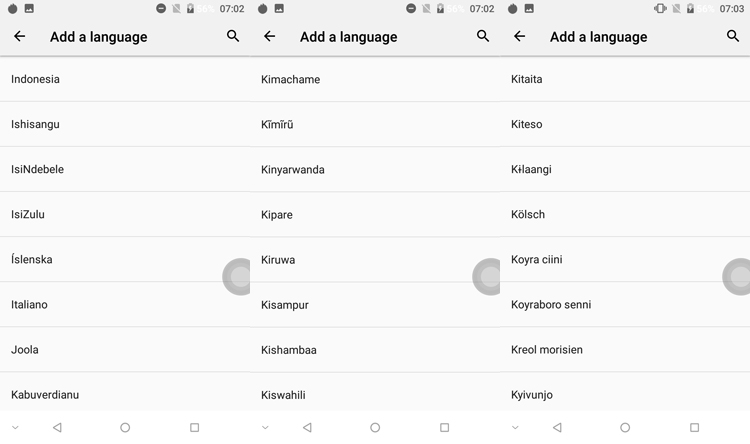Tap the search icon in the Indonesia screen
750x444 pixels.
click(x=233, y=36)
